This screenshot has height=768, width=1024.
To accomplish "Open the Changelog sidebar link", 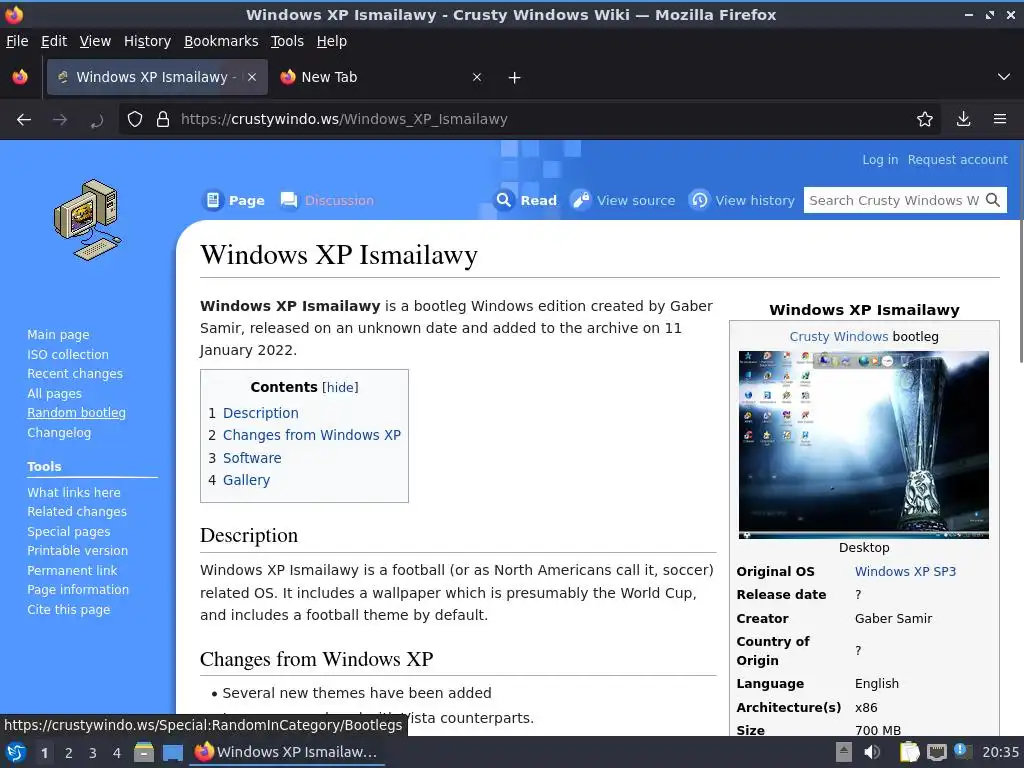I will click(59, 432).
